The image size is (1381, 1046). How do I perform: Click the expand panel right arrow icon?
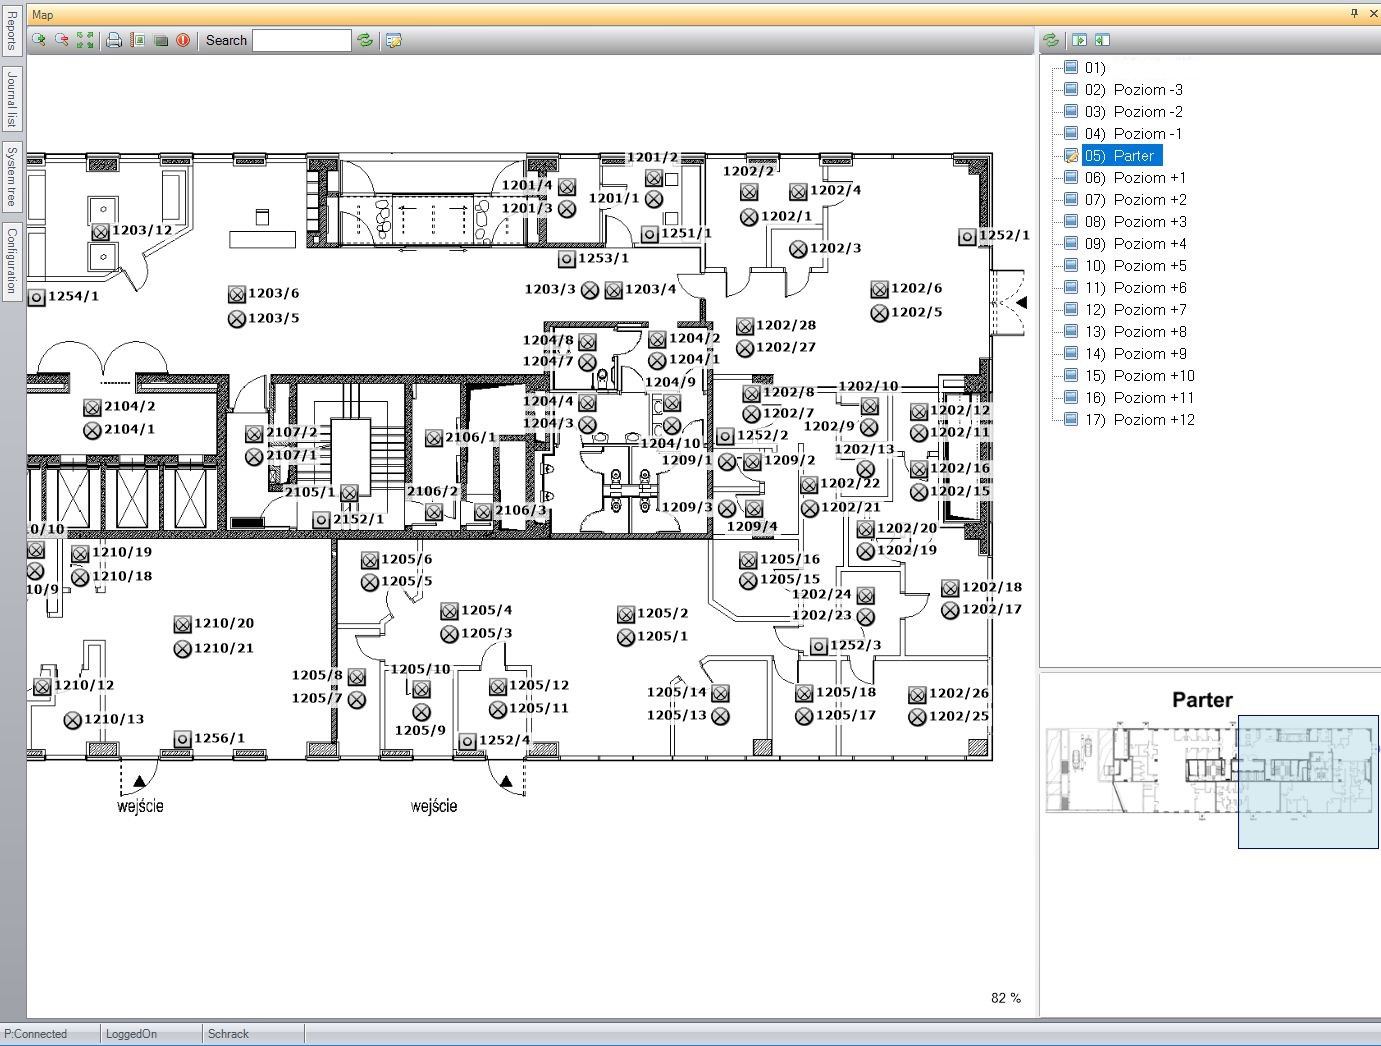(1079, 40)
